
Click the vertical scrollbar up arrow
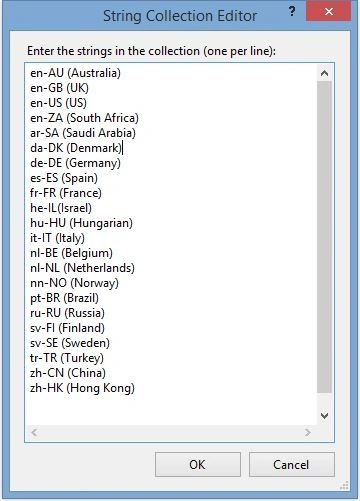tap(324, 73)
